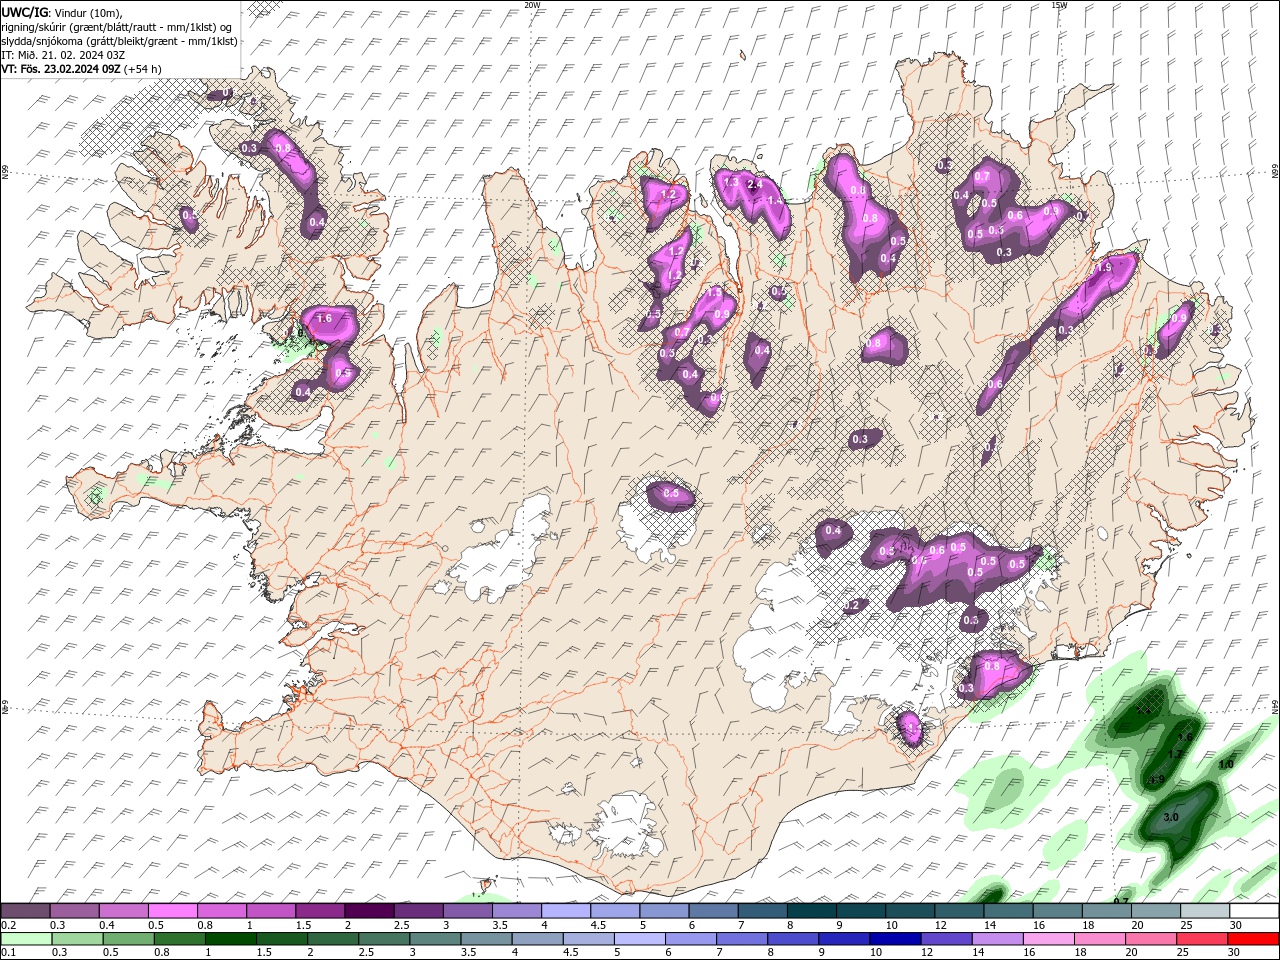Click the 'UWC/IG' title text
1280x960 pixels.
(24, 12)
